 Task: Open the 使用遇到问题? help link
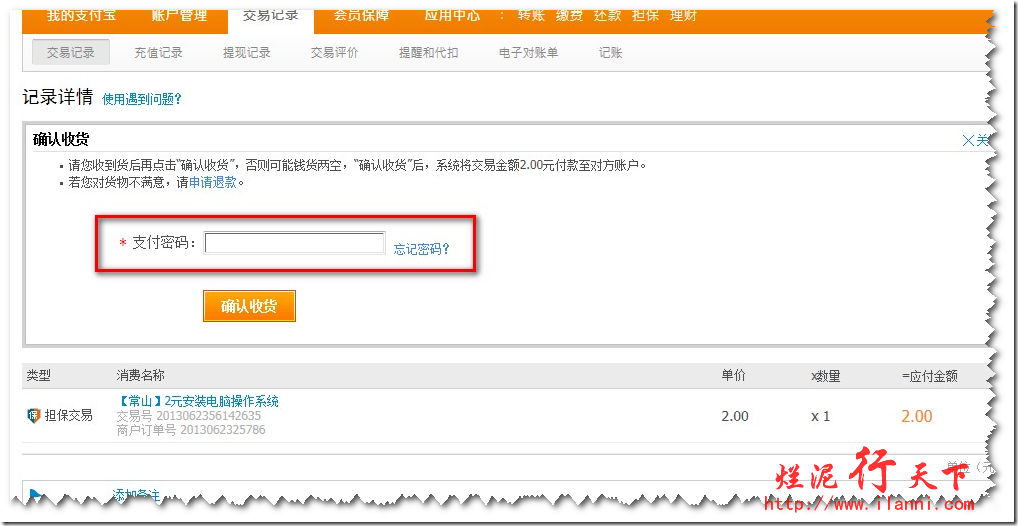tap(142, 99)
